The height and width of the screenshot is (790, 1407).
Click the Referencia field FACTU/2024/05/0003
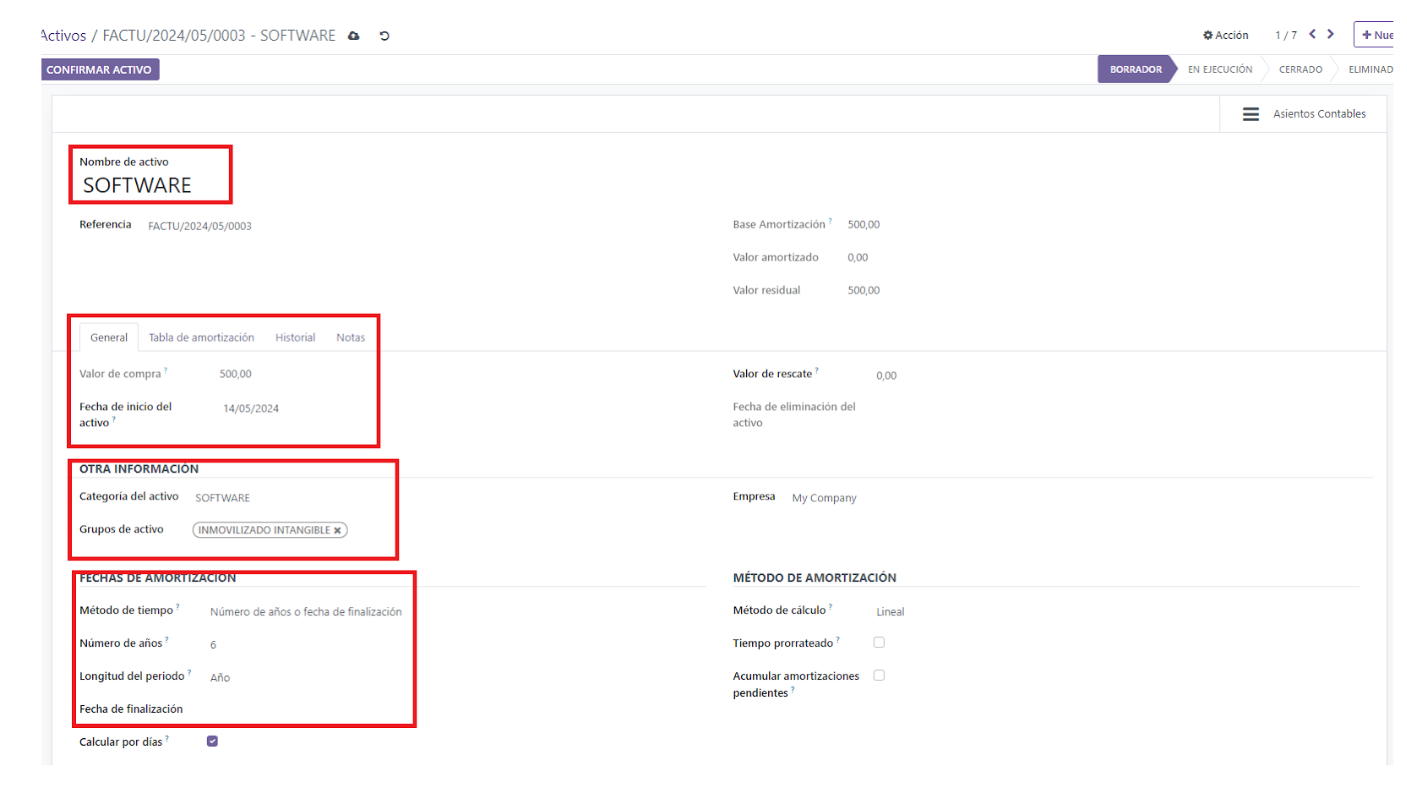click(200, 226)
